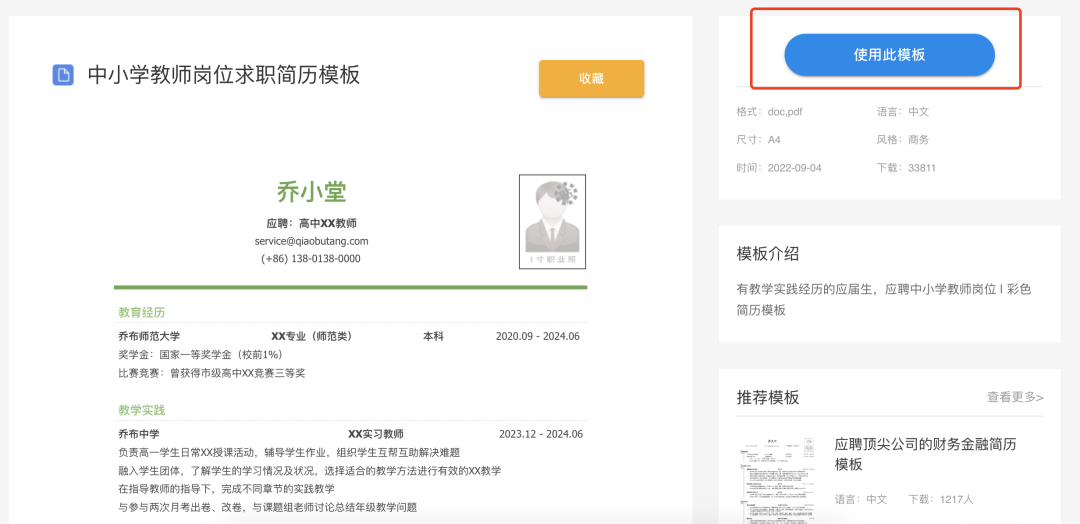
Task: Click the 风格 商务 label
Action: click(903, 140)
